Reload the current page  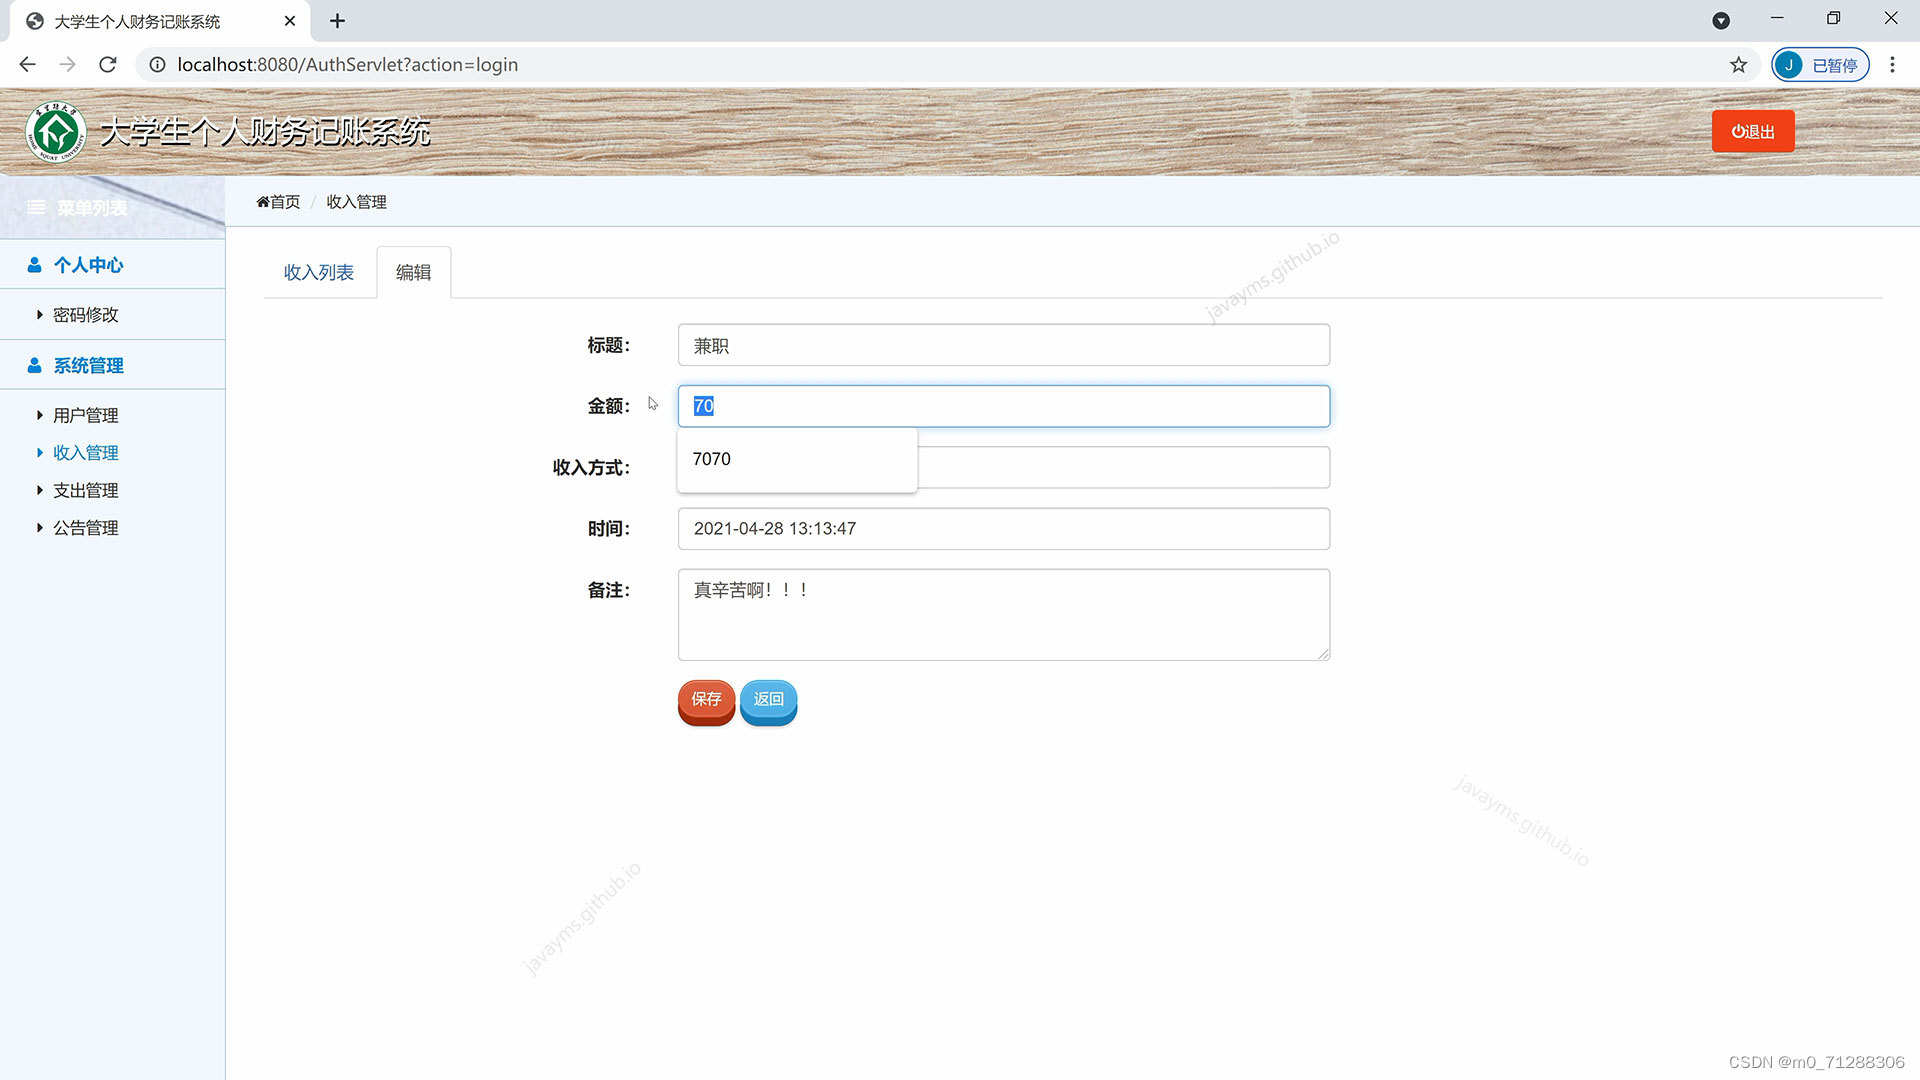click(108, 64)
